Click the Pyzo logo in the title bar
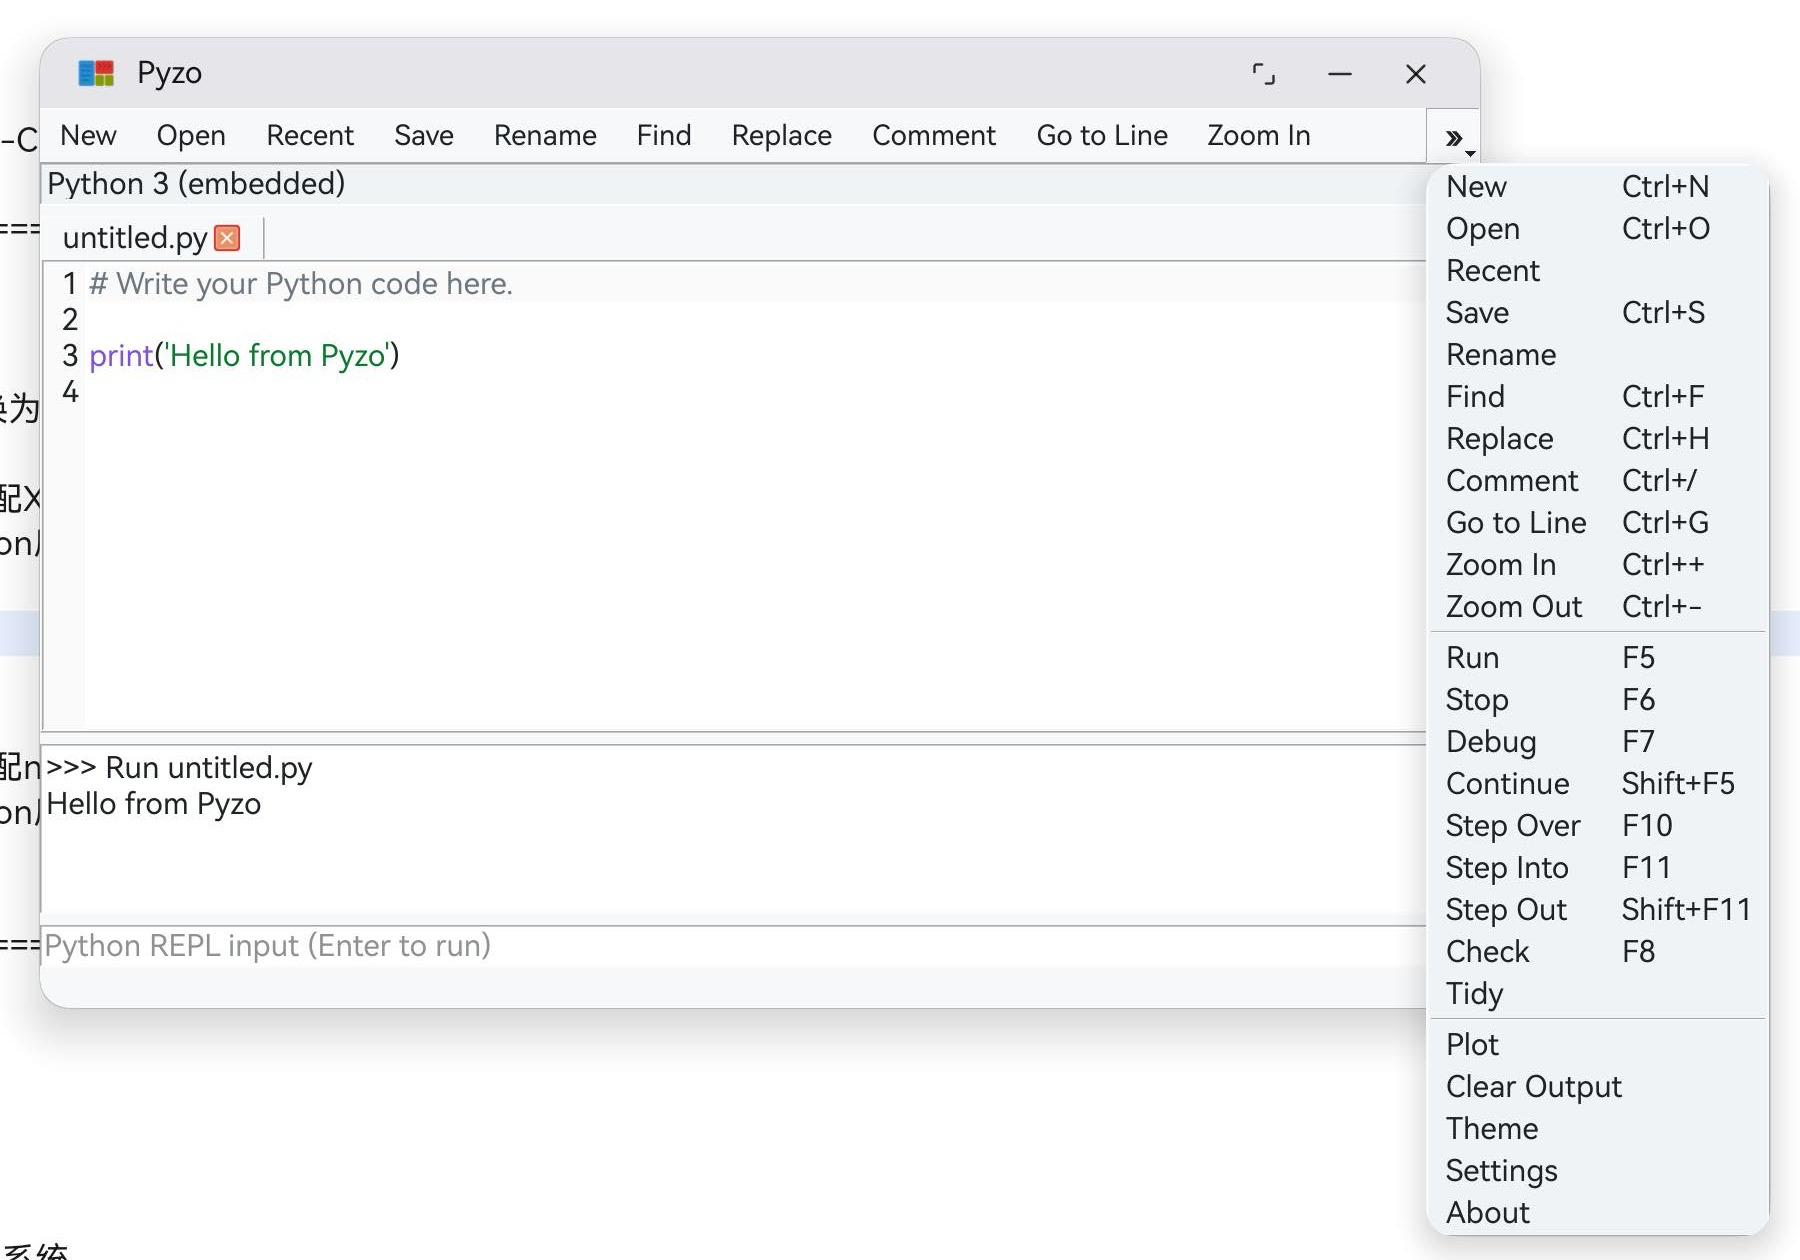This screenshot has height=1260, width=1800. pos(96,73)
